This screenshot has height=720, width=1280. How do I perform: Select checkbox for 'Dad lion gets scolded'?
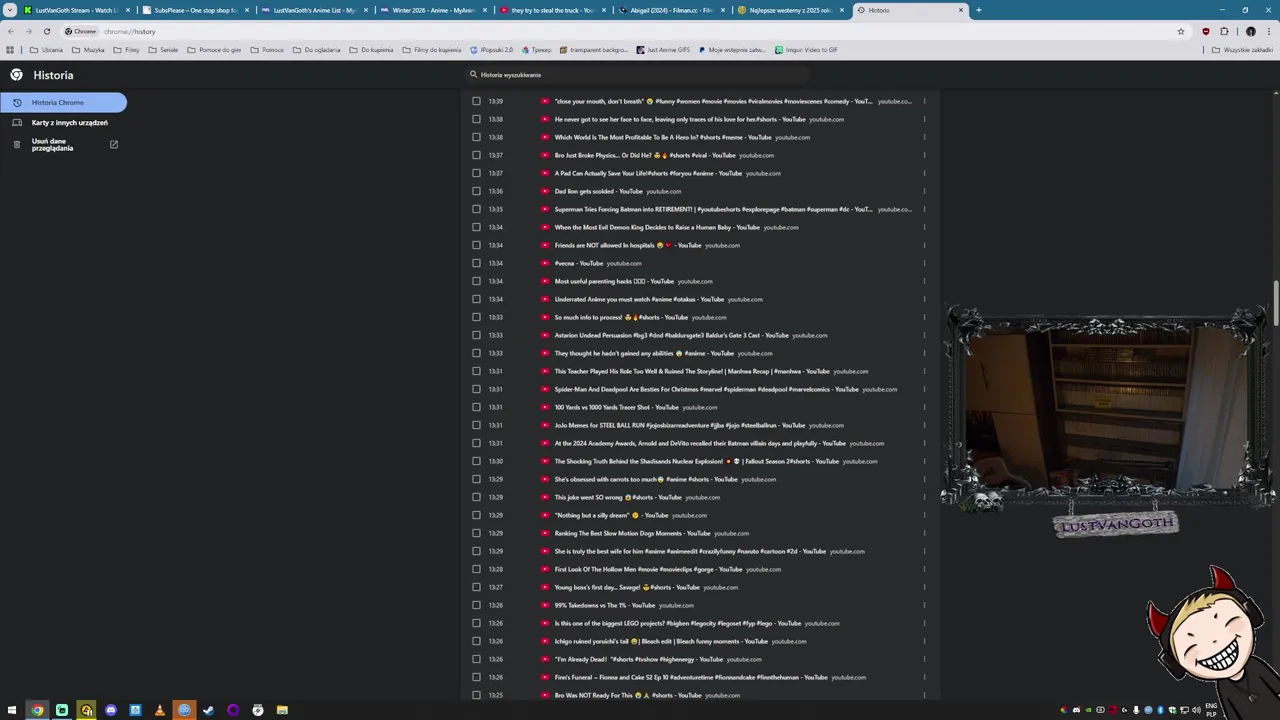click(x=476, y=191)
